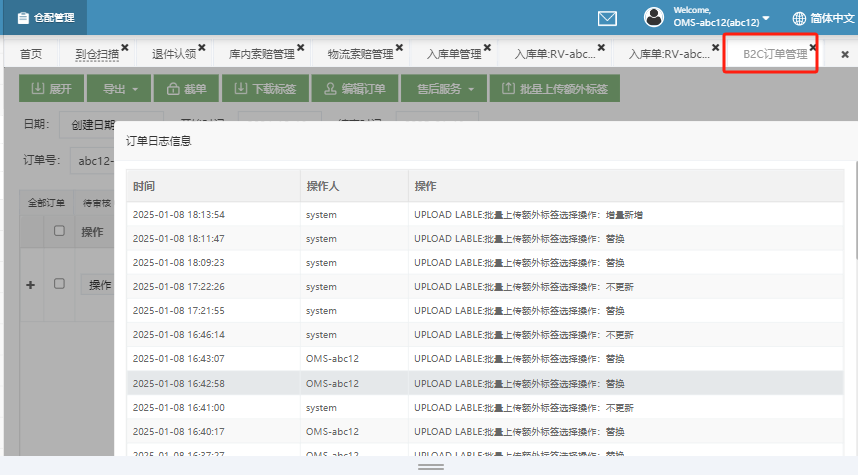
Task: Open the mail envelope icon in header
Action: click(x=607, y=18)
